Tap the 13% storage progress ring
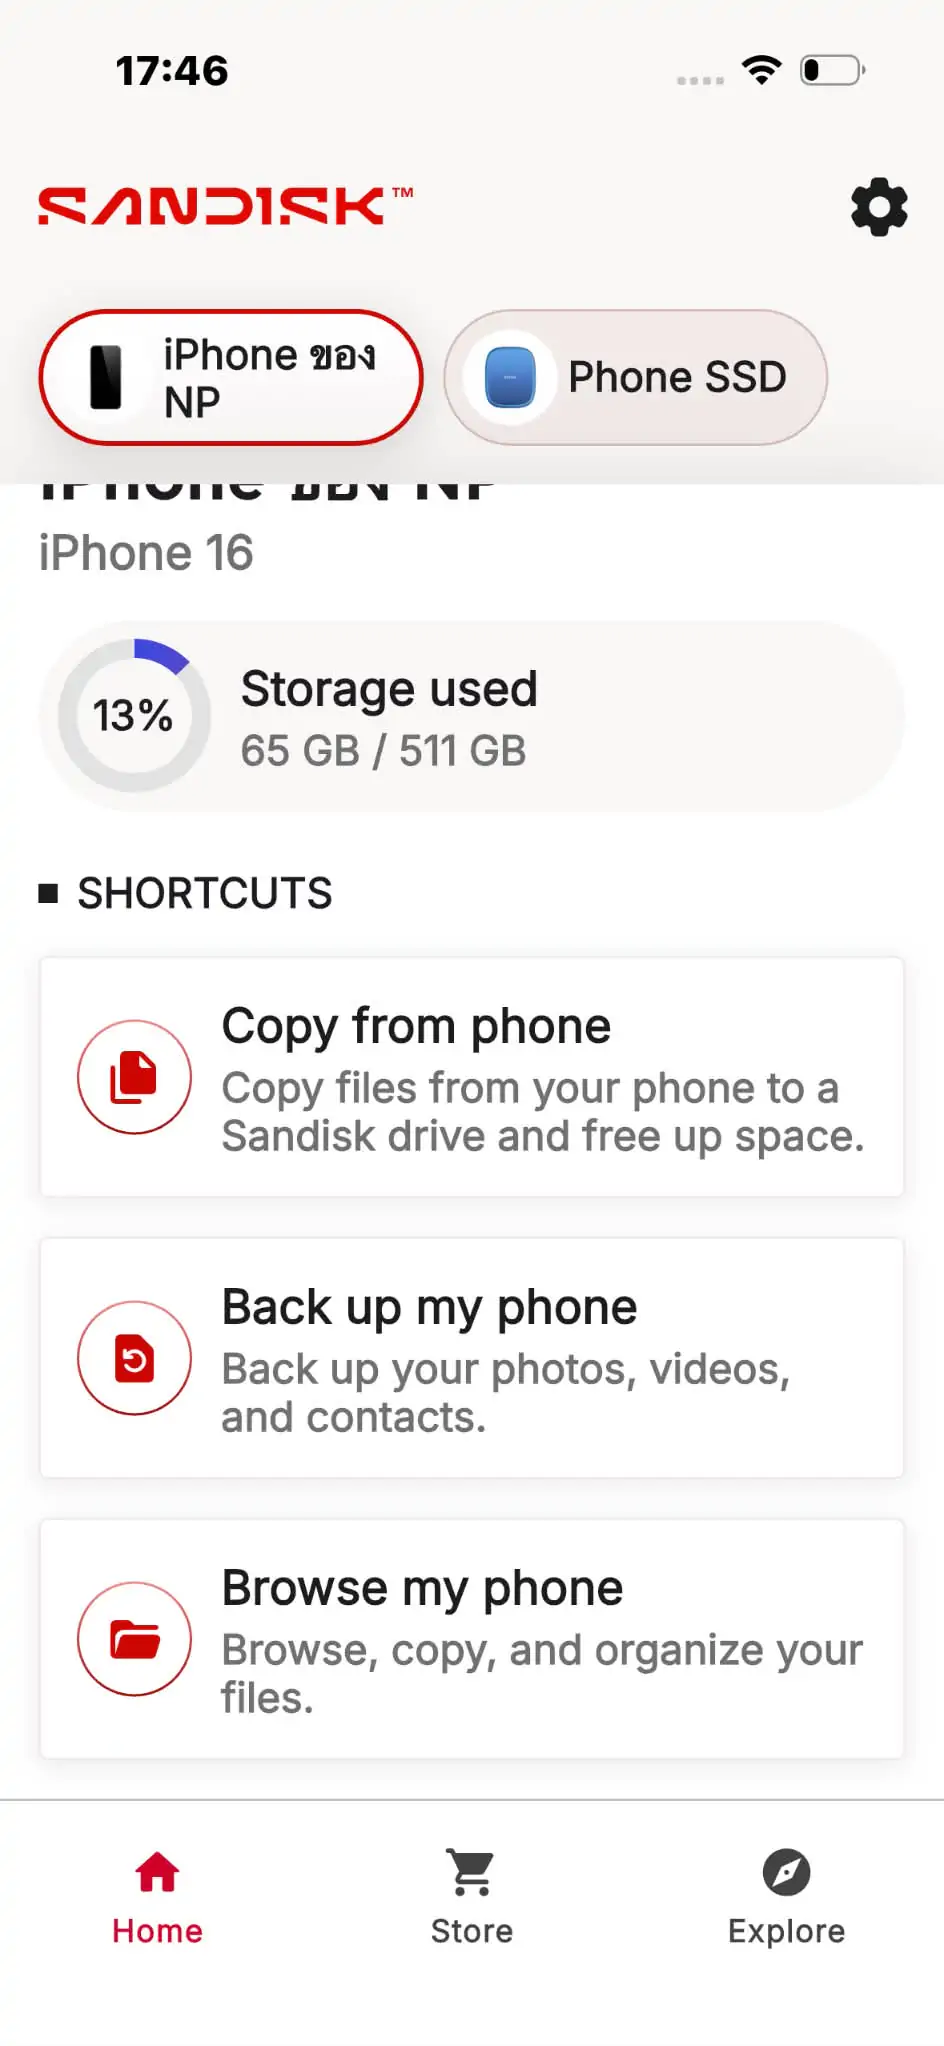The height and width of the screenshot is (2046, 944). tap(134, 715)
